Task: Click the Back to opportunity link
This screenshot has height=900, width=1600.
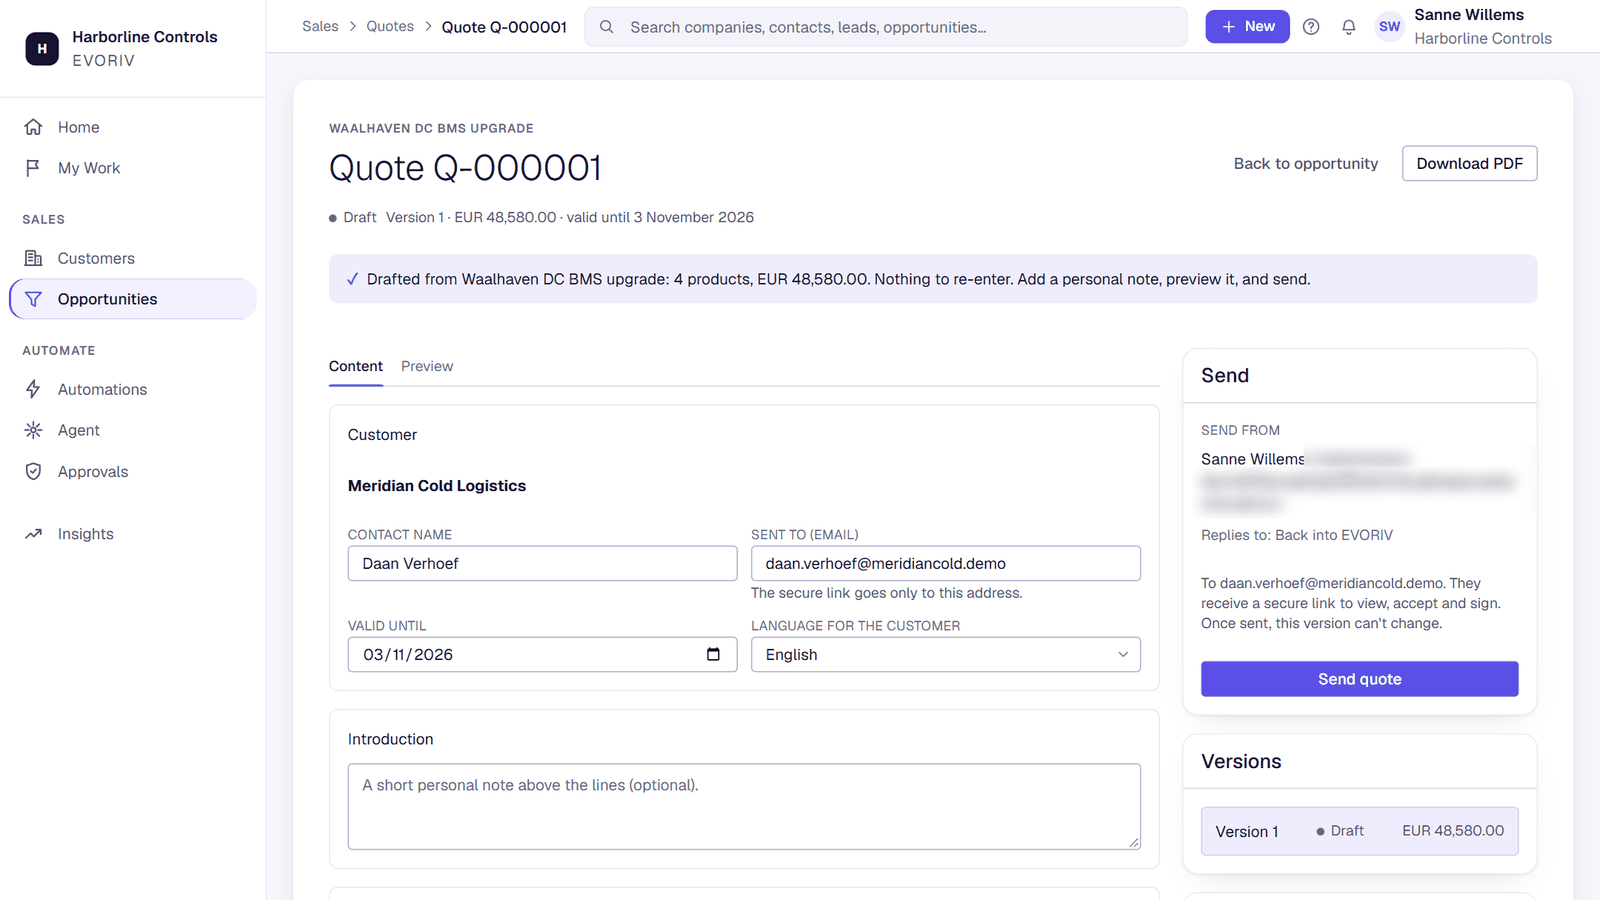Action: 1305,163
